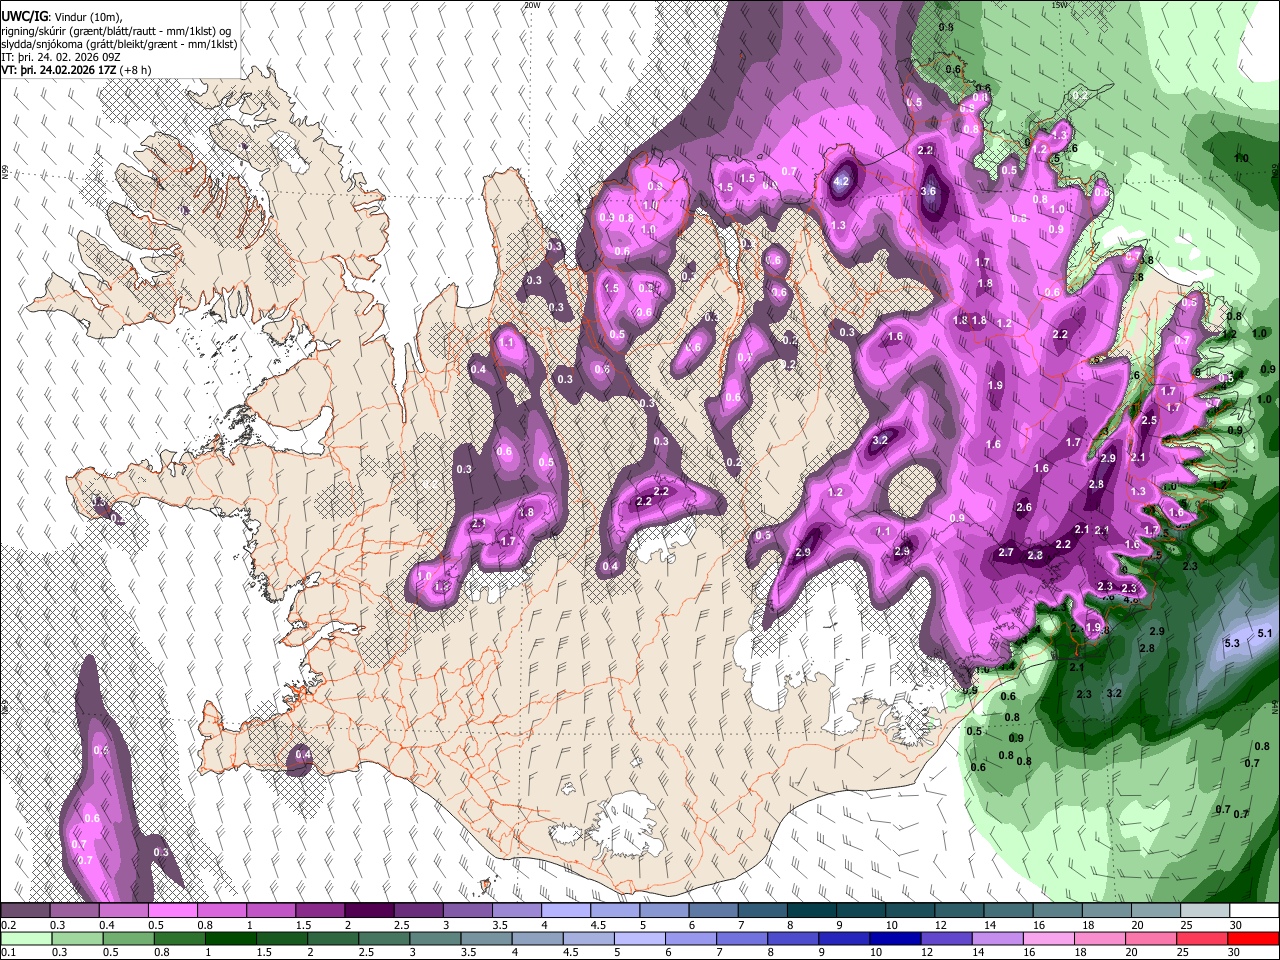Click the '0.2' label in the upper legend row
Screen dimensions: 1280x960
(9, 925)
